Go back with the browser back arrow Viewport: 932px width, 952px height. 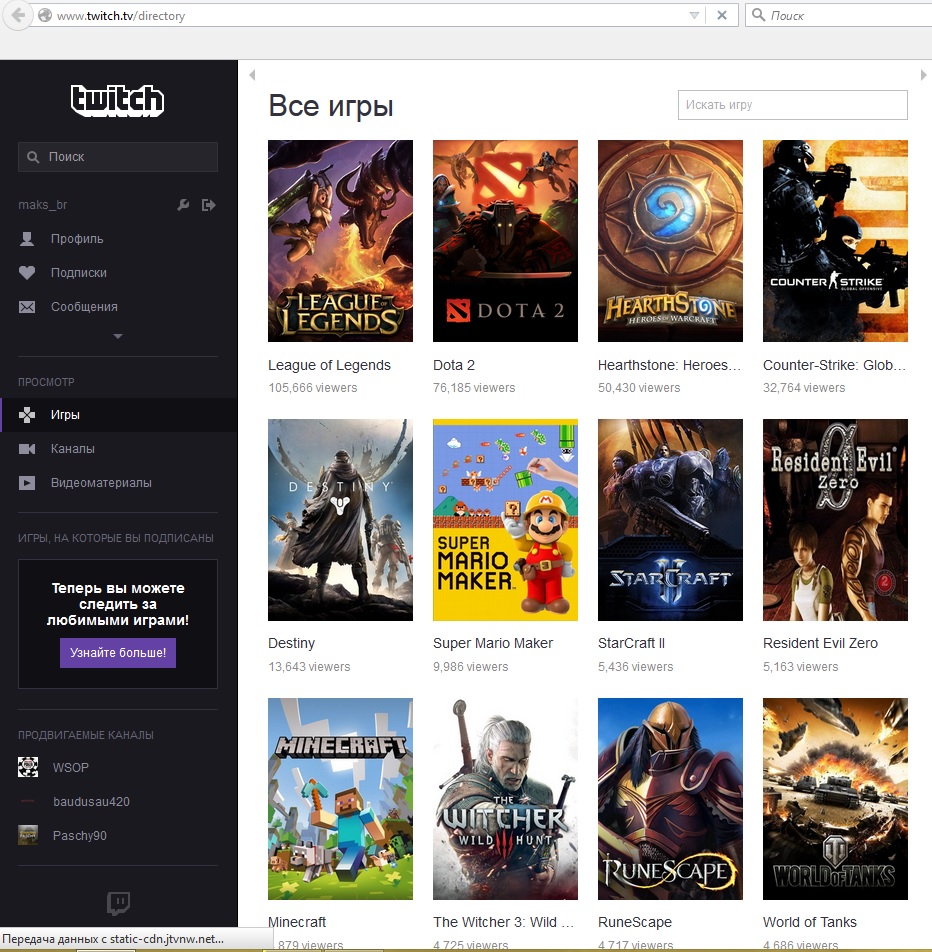click(18, 15)
